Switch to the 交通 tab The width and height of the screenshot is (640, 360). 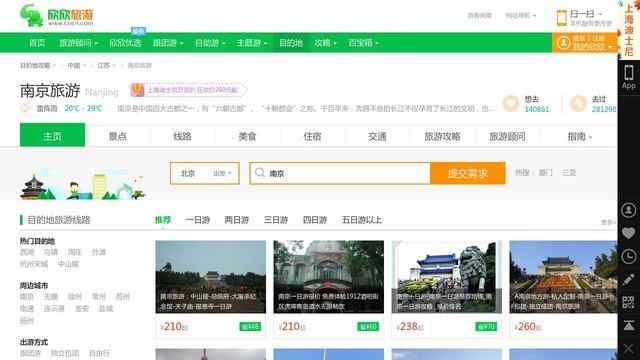click(x=377, y=136)
